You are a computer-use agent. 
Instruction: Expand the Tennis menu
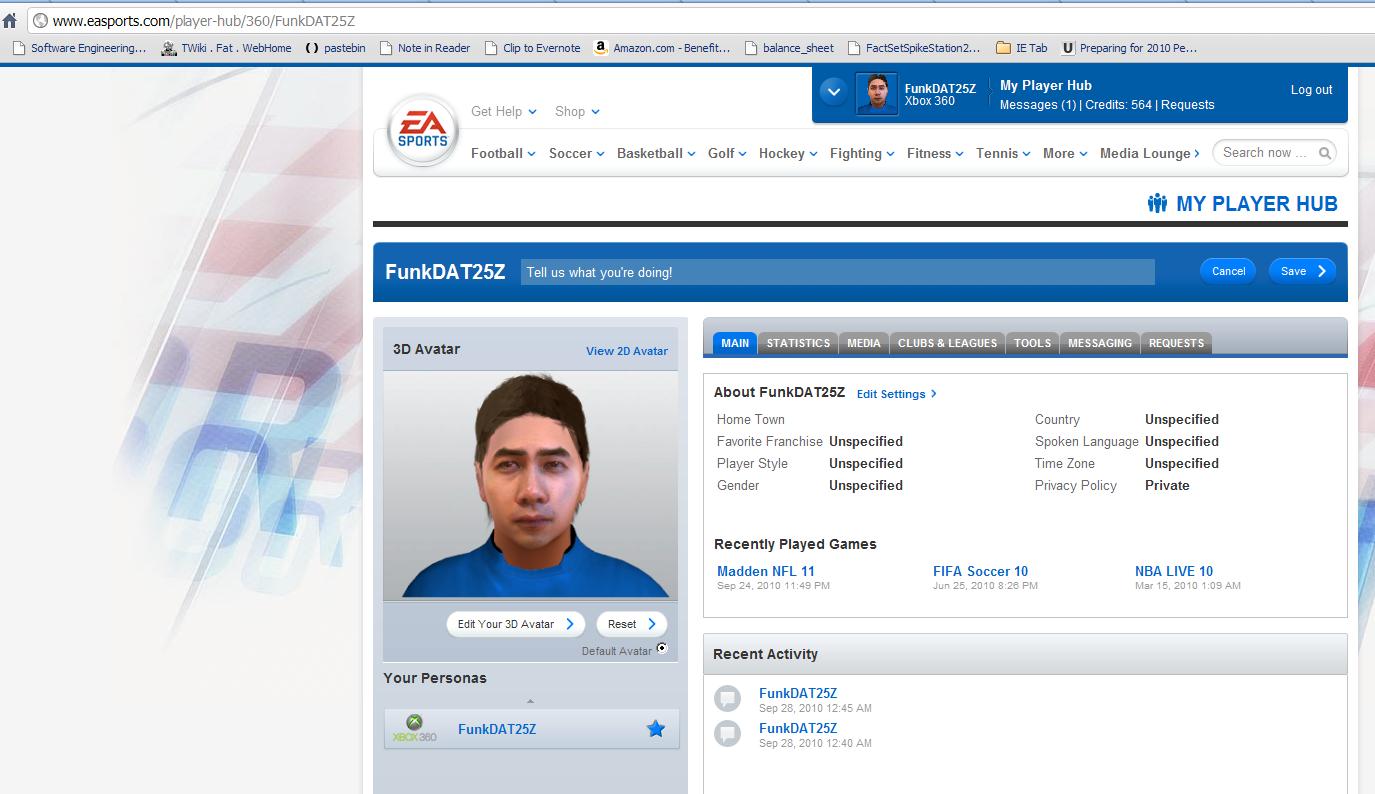(x=1003, y=153)
